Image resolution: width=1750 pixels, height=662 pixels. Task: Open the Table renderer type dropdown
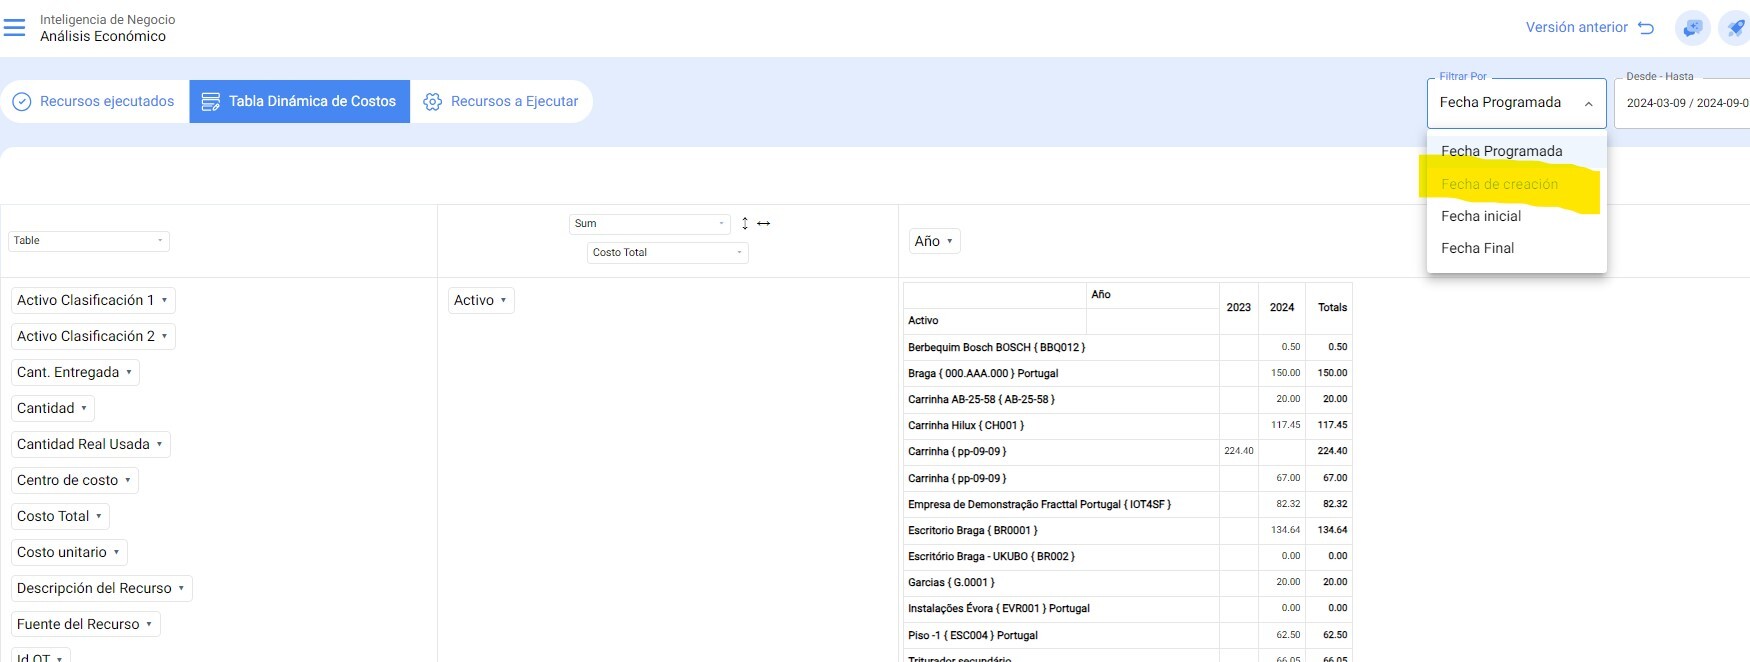[x=89, y=241]
